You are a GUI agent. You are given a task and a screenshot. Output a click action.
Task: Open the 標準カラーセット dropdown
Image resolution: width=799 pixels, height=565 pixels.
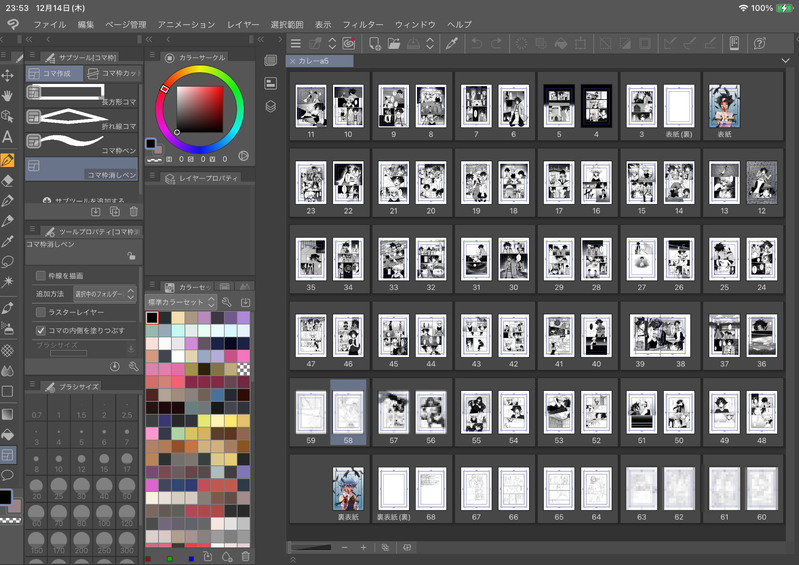point(181,302)
